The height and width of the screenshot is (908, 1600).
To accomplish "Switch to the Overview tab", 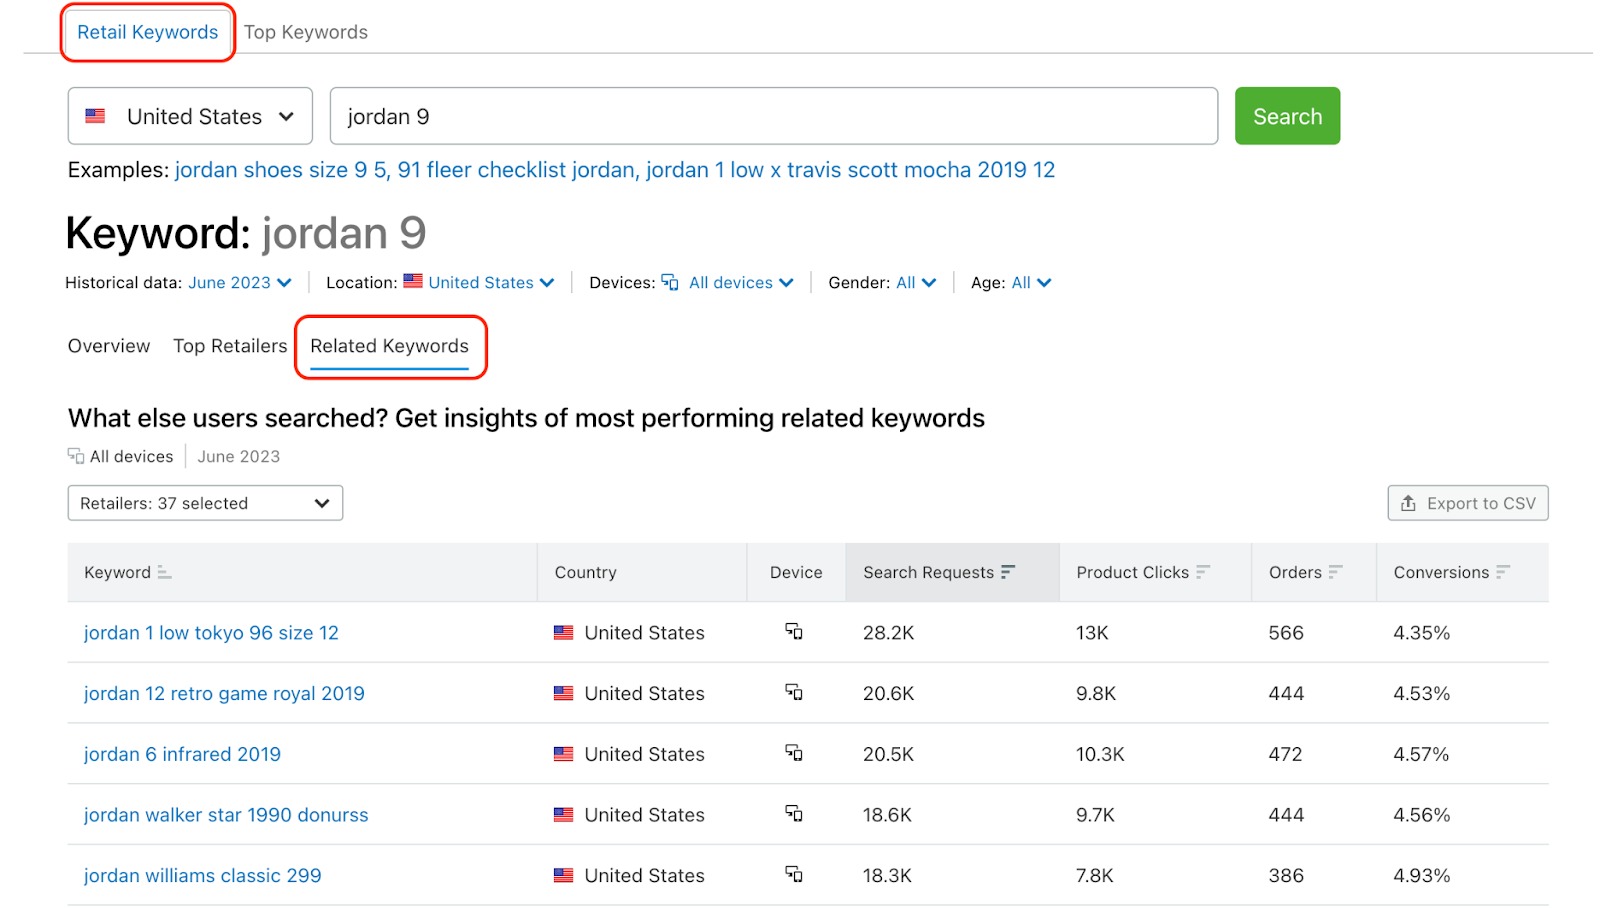I will coord(109,346).
